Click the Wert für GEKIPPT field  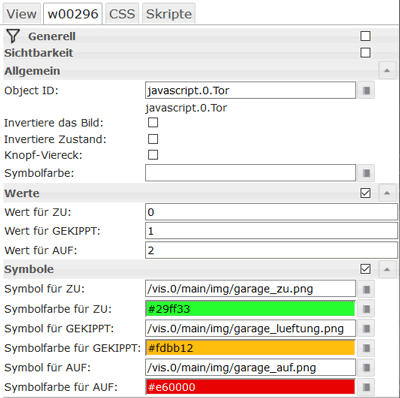pyautogui.click(x=271, y=231)
